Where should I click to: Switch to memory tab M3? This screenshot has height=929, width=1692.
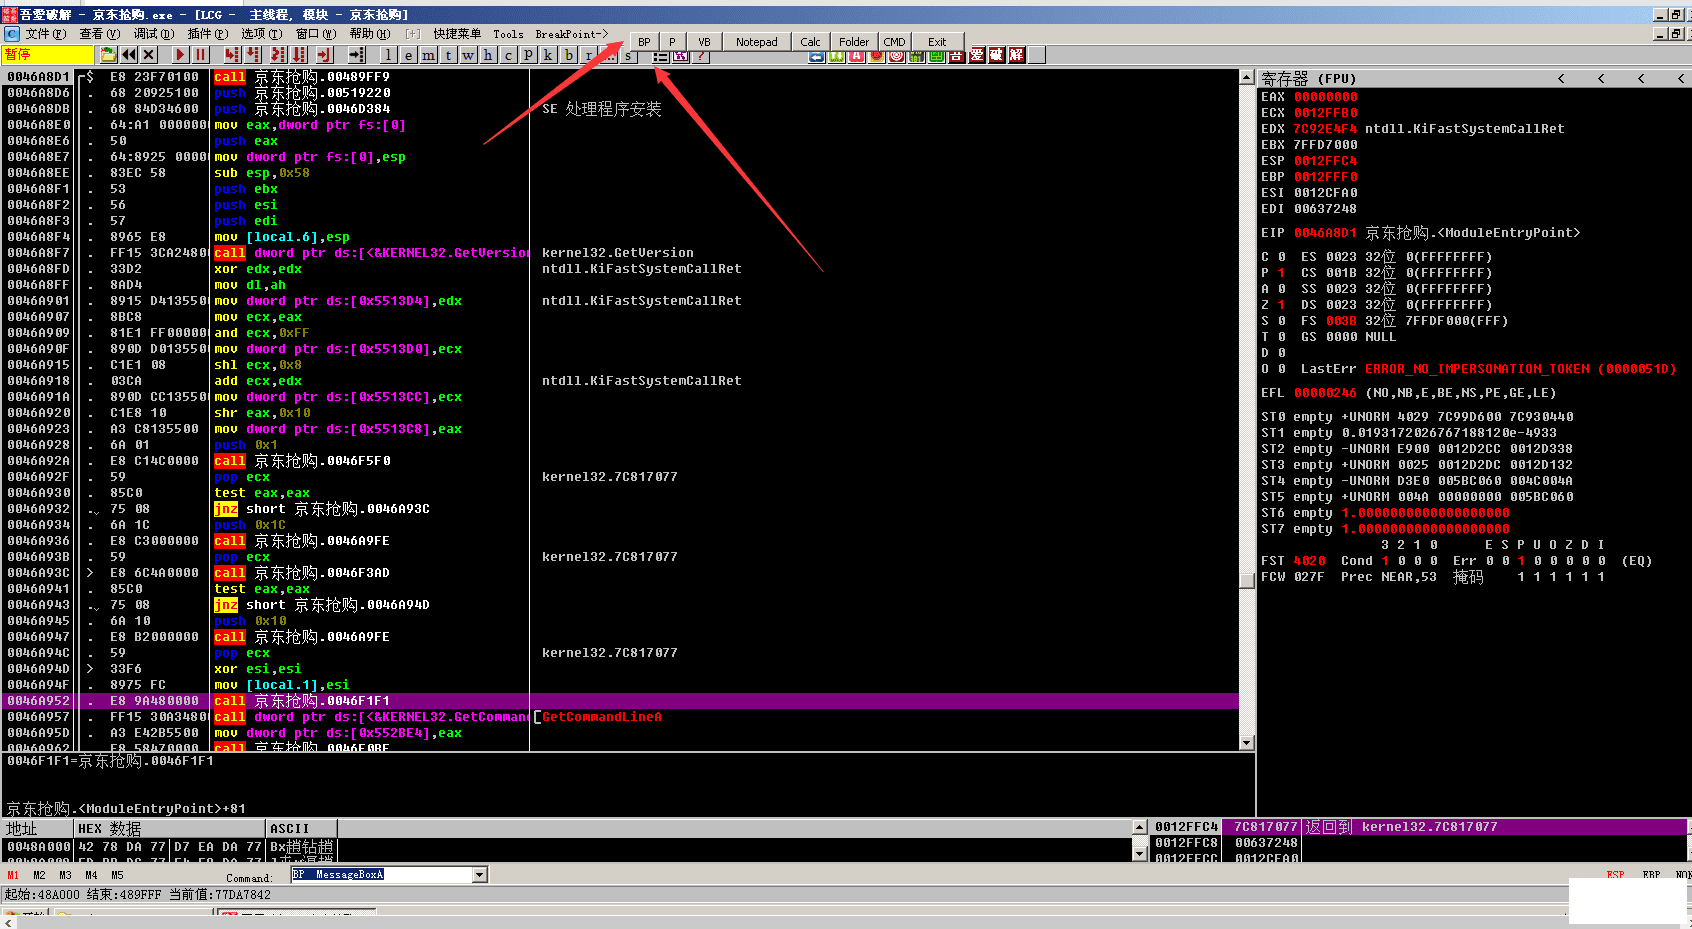tap(65, 875)
